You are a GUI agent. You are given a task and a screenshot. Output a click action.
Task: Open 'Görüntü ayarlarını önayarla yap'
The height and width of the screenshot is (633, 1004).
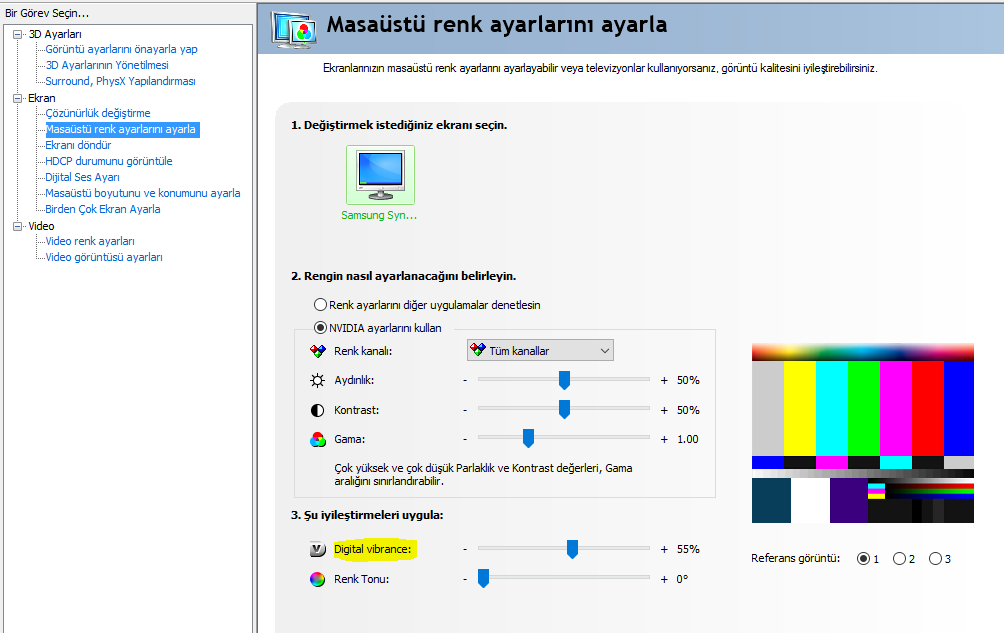[x=121, y=49]
